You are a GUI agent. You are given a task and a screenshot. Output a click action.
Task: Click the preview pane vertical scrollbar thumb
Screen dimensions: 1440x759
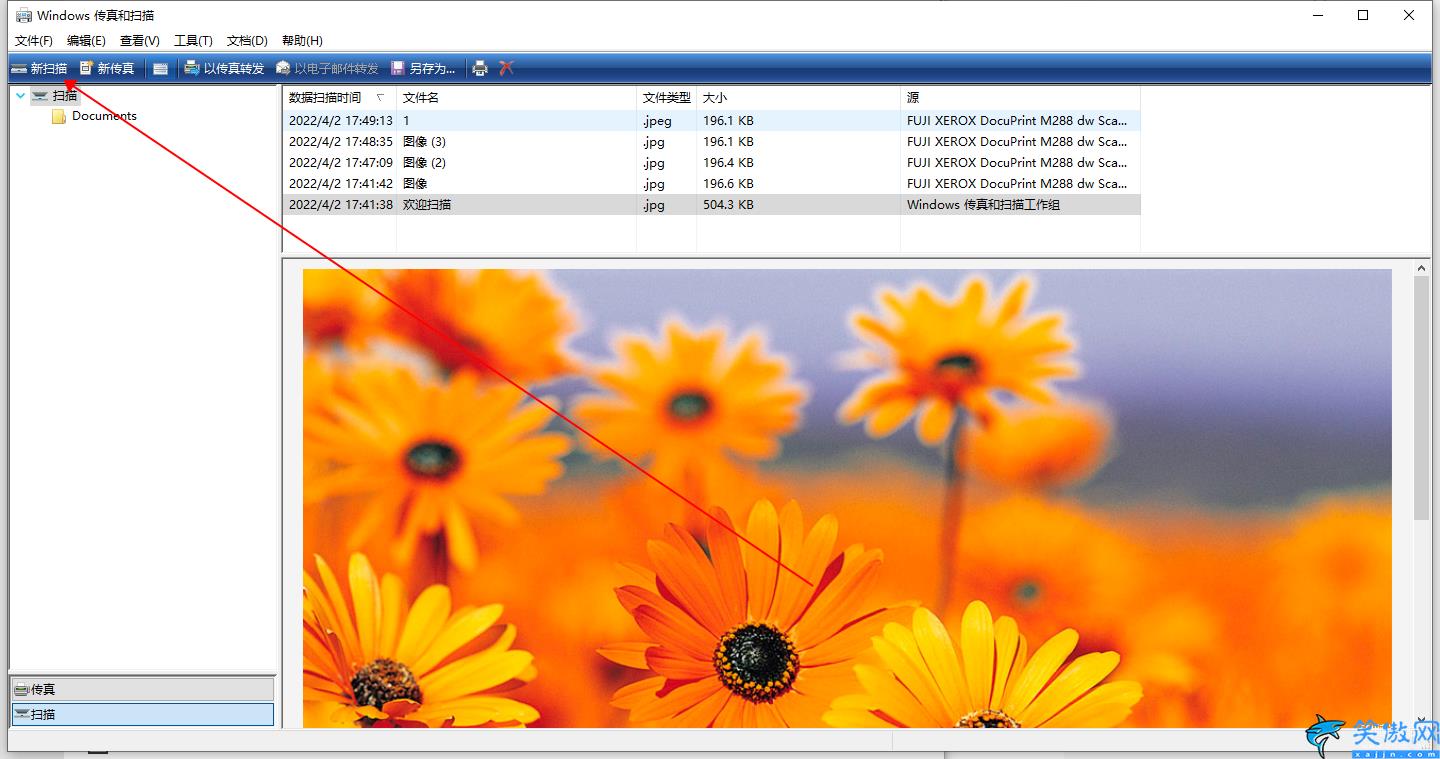click(x=1421, y=398)
